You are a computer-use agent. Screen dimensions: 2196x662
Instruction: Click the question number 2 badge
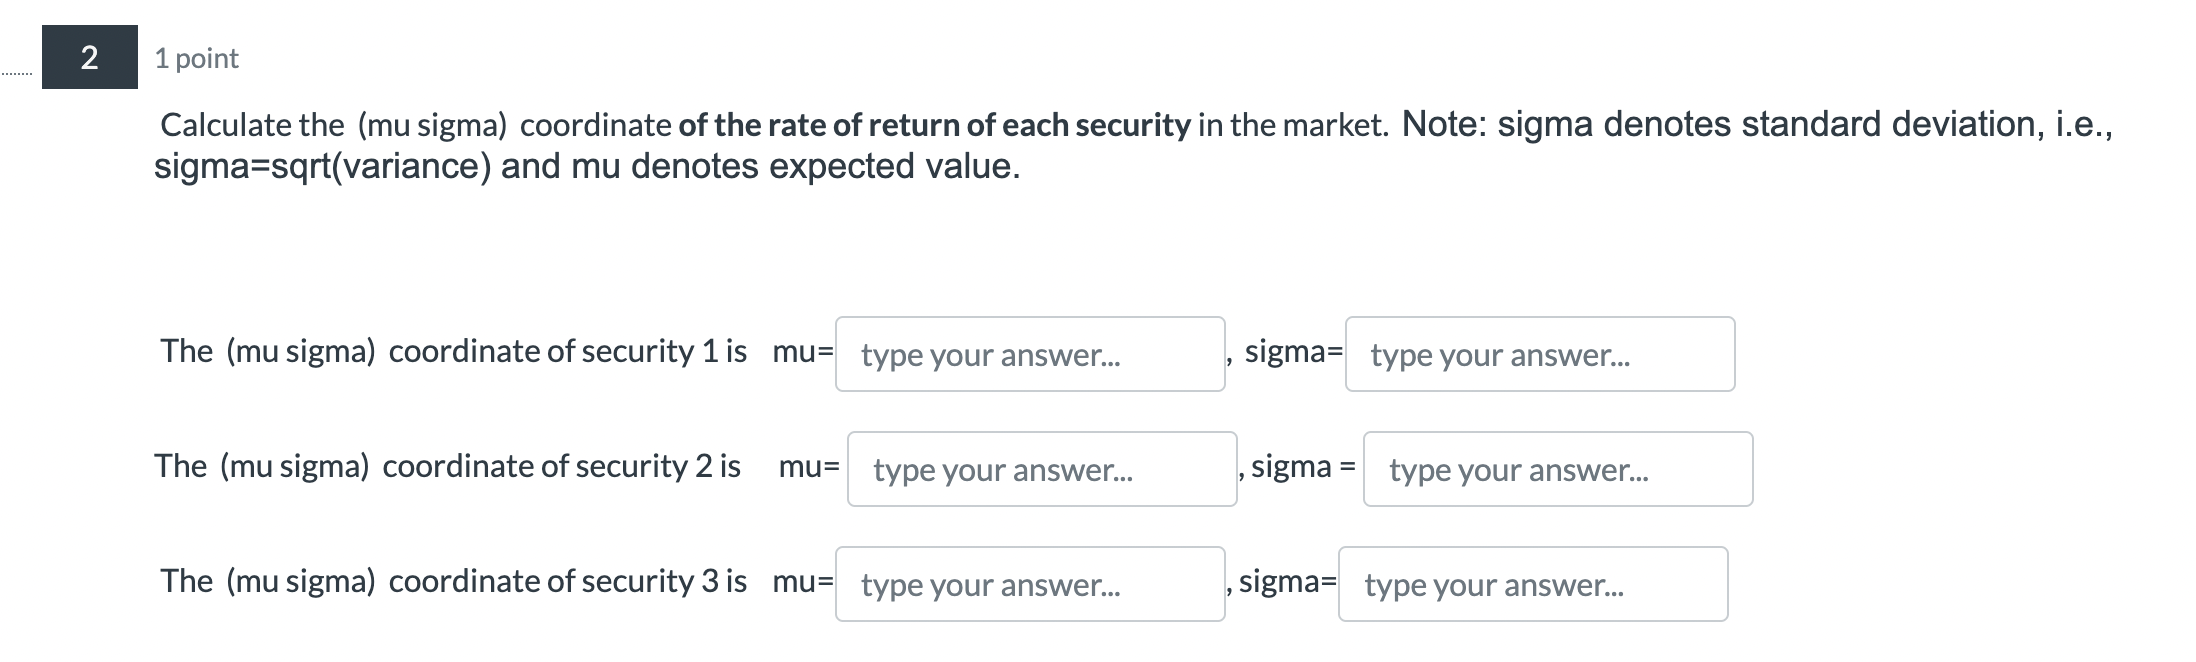(x=88, y=58)
